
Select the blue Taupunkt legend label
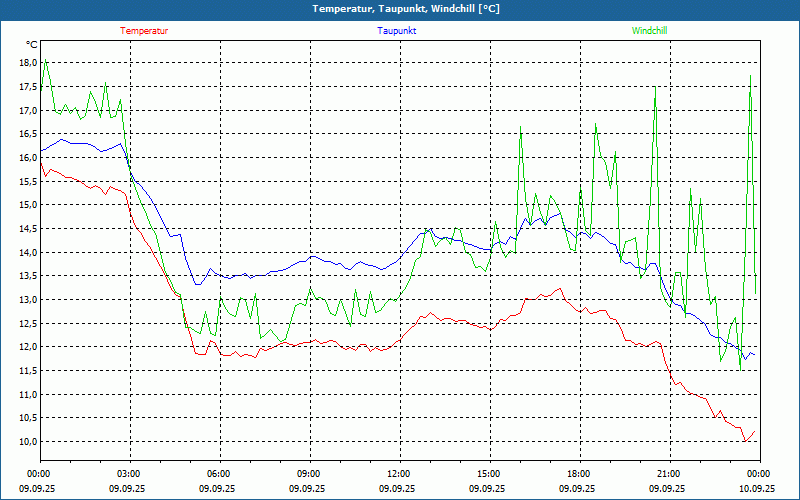(396, 31)
